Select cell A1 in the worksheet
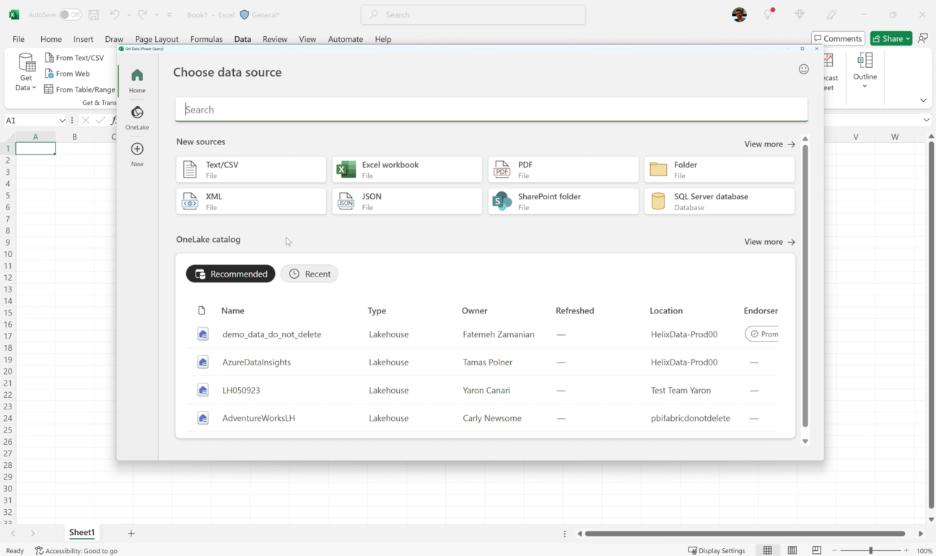The width and height of the screenshot is (936, 556). coord(35,148)
